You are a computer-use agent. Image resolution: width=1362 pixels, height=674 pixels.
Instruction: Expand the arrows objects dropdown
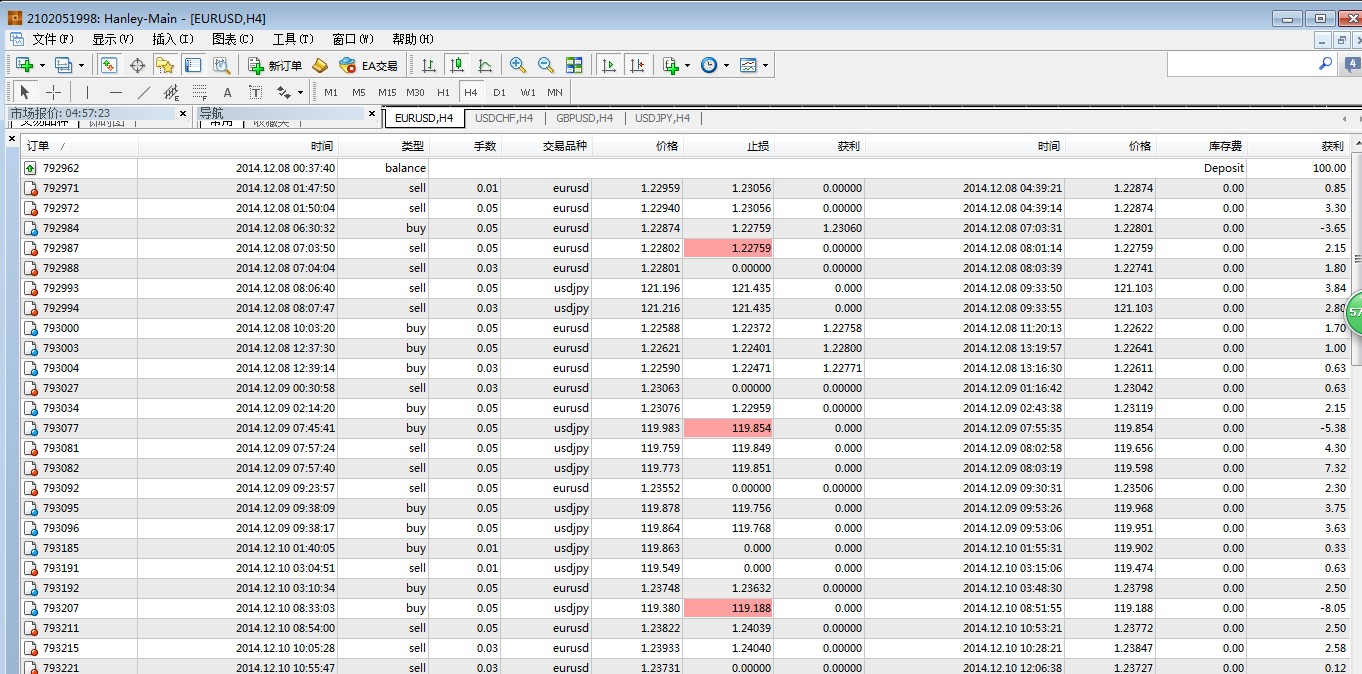click(x=300, y=92)
